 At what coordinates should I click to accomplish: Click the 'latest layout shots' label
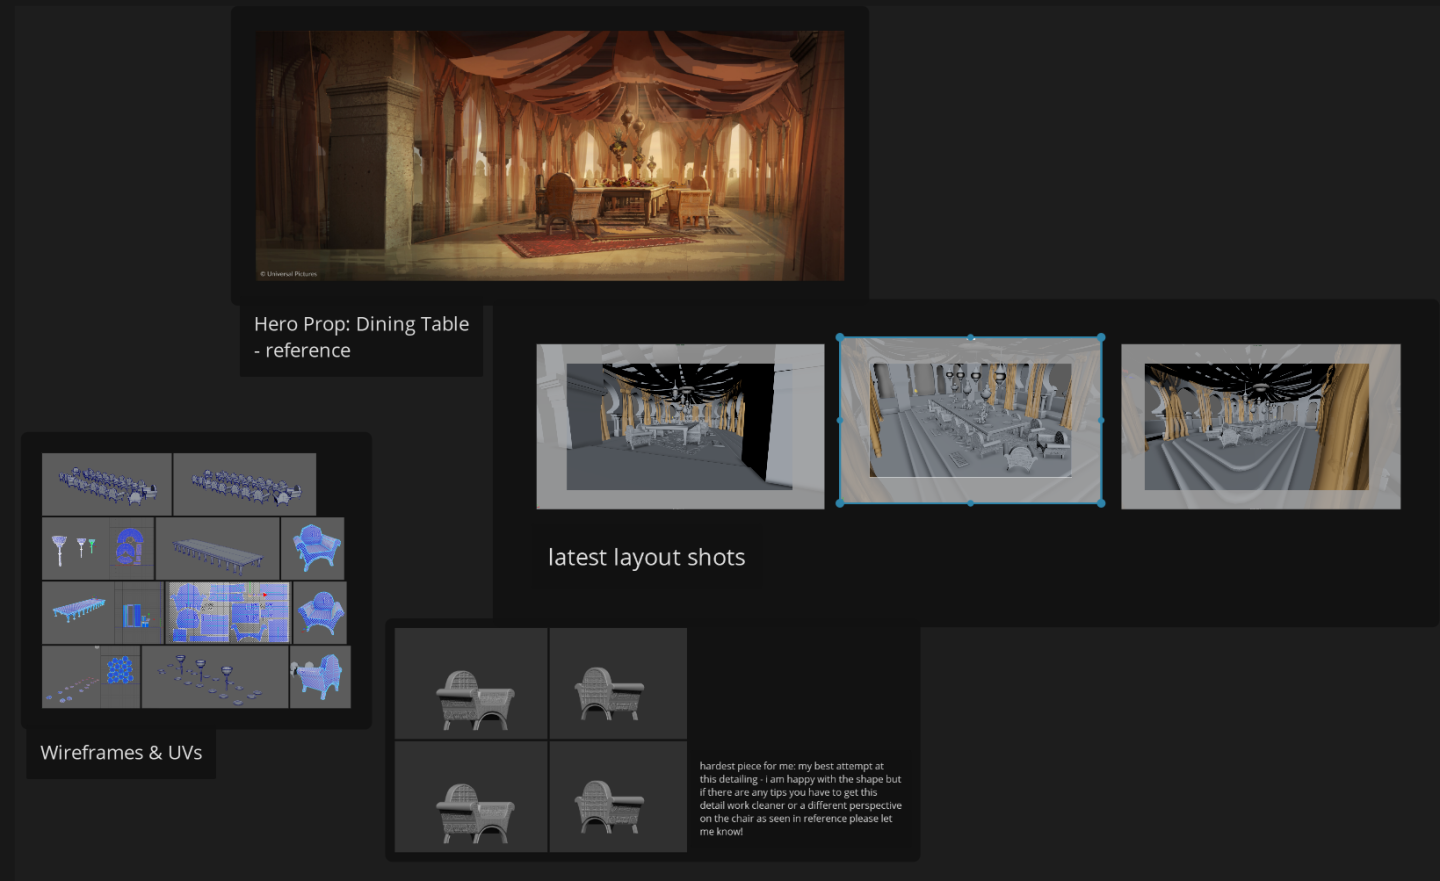(646, 557)
